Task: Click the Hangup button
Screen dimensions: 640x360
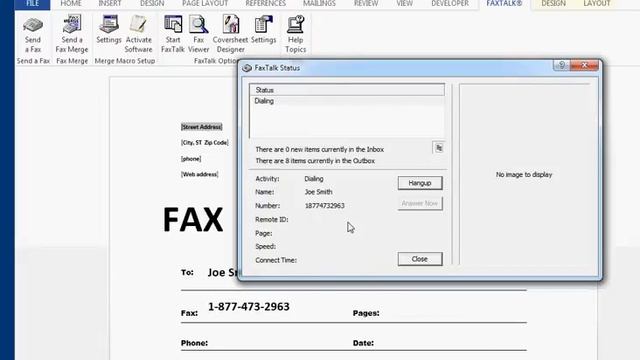Action: [420, 183]
